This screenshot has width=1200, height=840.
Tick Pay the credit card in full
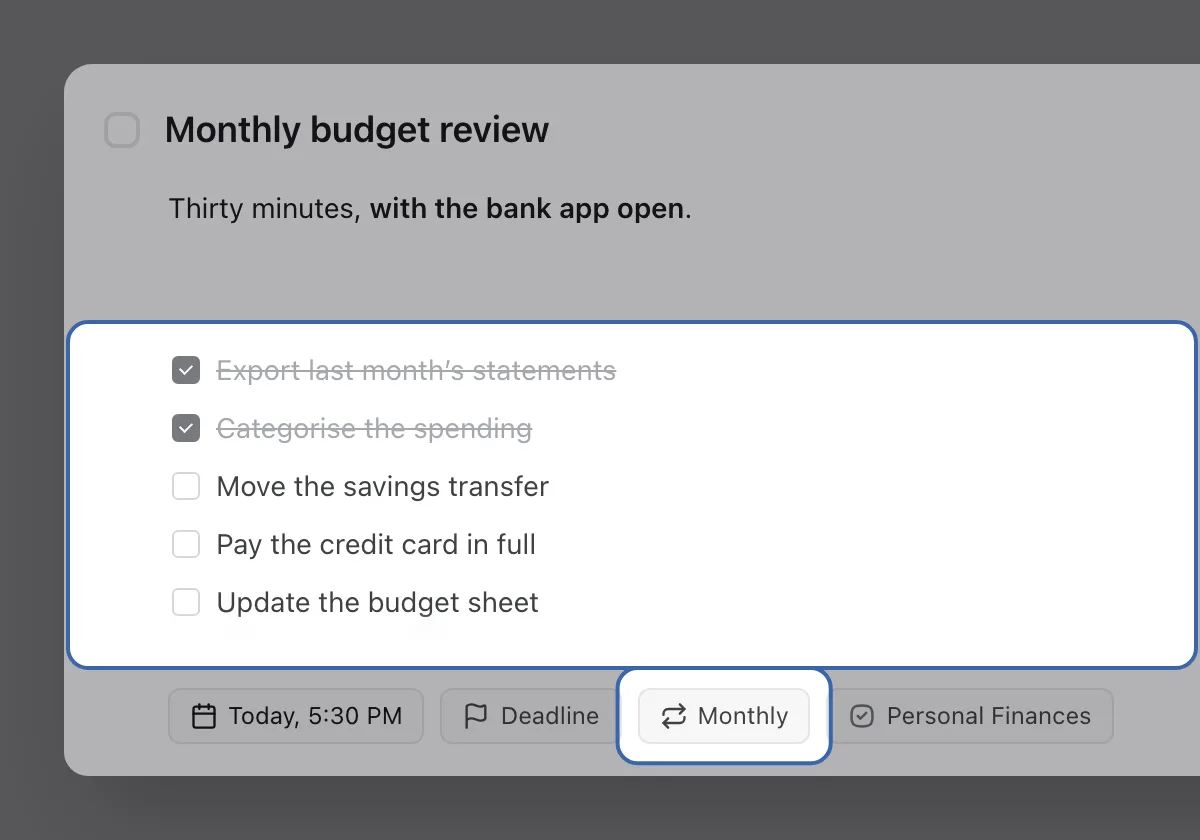click(x=186, y=545)
